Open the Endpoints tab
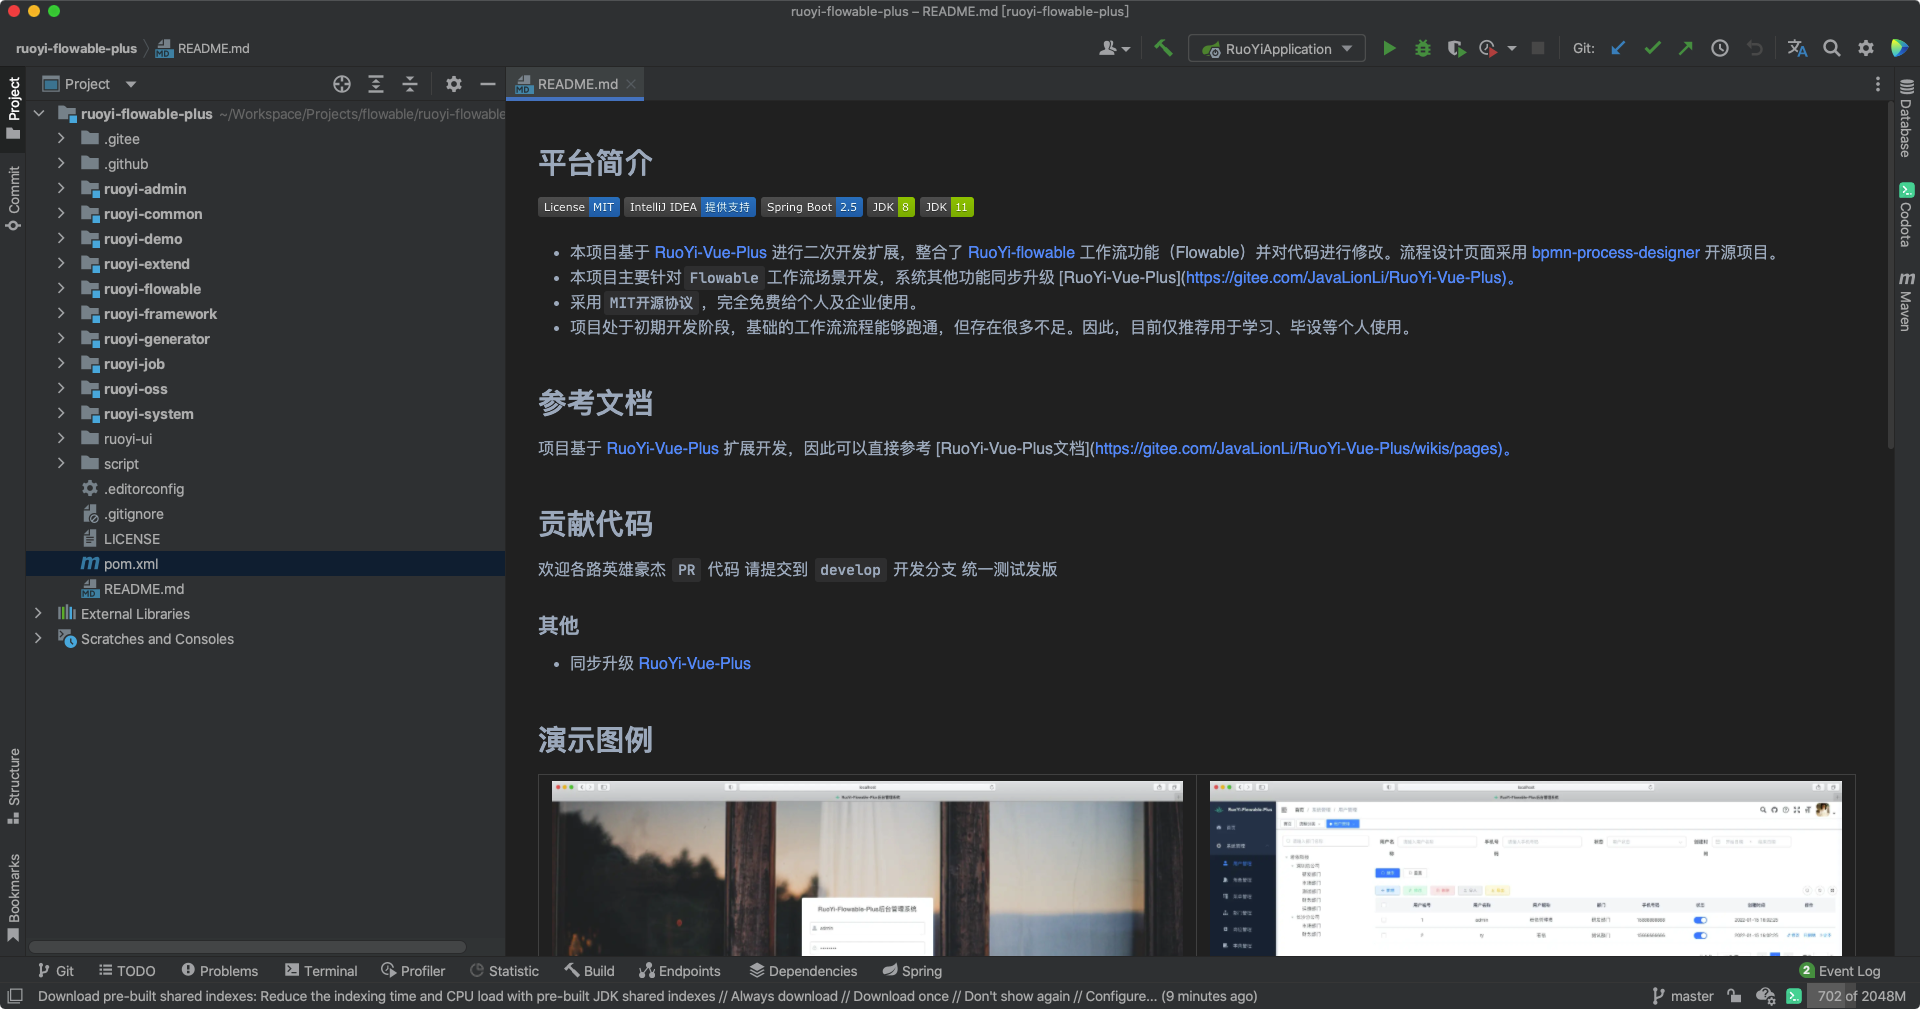Screen dimensions: 1920x1009 [x=679, y=971]
